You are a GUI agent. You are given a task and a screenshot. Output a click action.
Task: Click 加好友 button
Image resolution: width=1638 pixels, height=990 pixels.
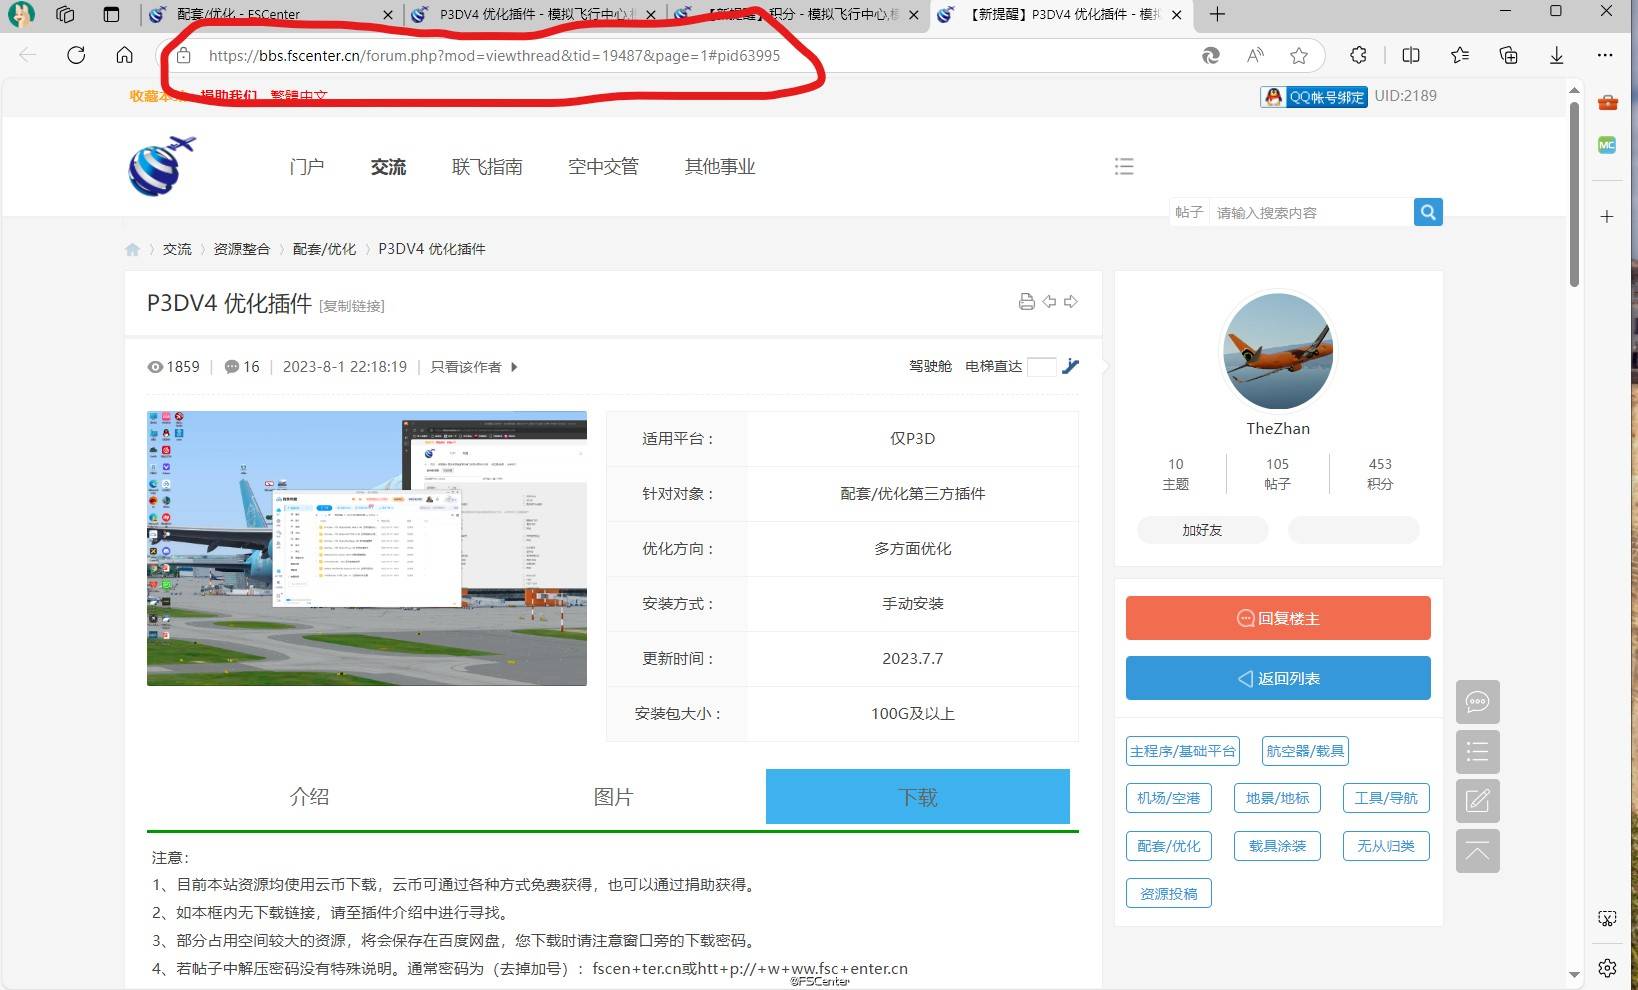point(1202,530)
